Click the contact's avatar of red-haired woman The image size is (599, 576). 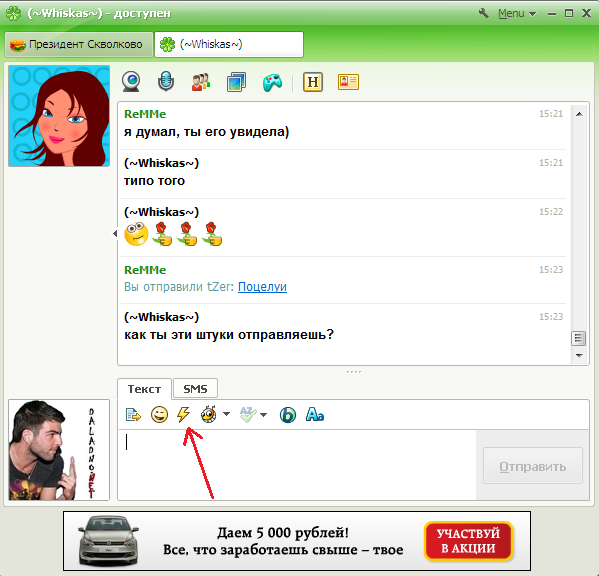[59, 116]
